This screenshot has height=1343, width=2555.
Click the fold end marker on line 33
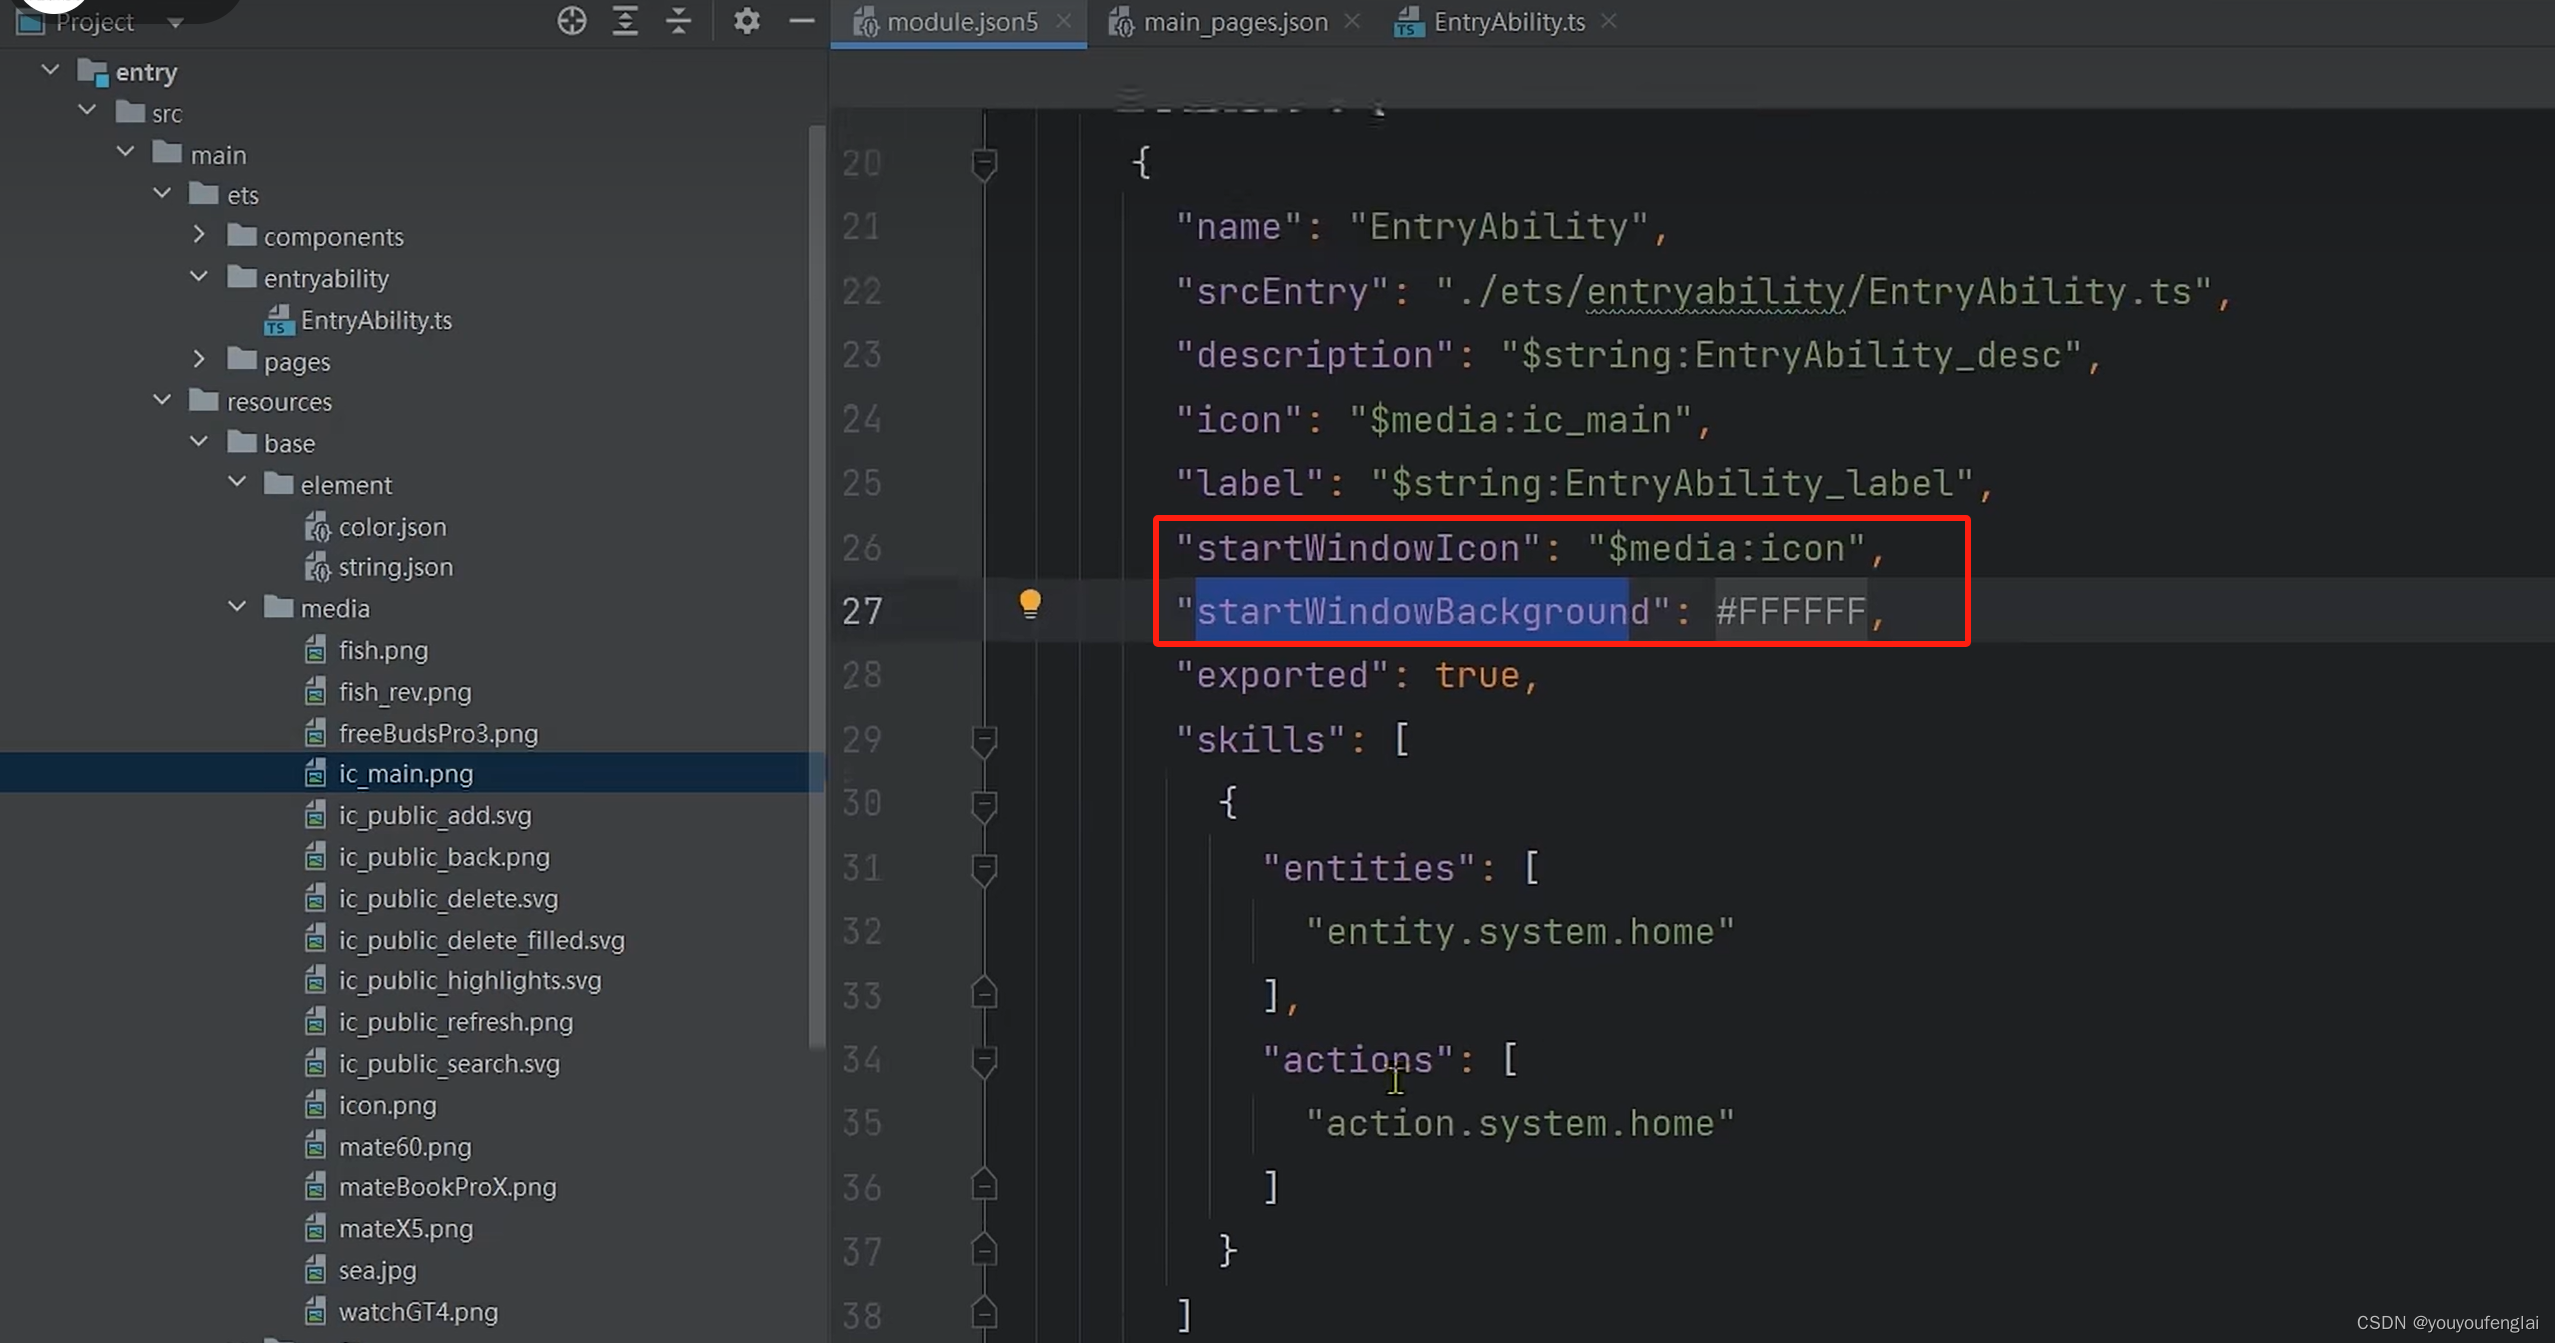click(x=984, y=993)
